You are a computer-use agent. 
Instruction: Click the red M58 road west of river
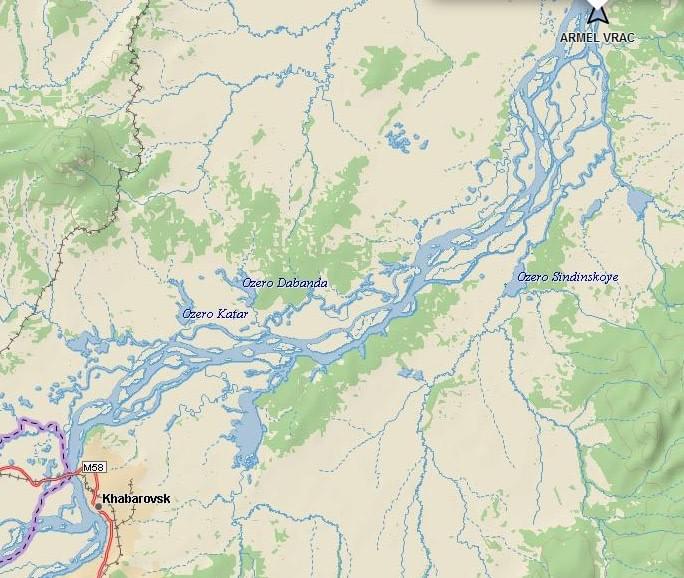31,478
